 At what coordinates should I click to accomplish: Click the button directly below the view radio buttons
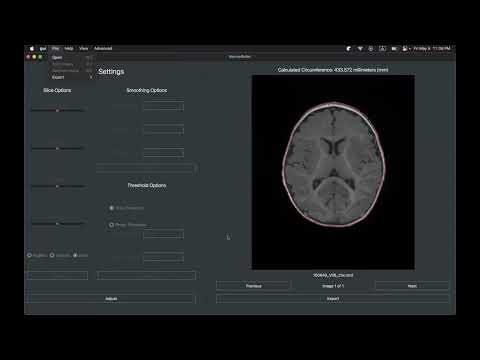(57, 275)
